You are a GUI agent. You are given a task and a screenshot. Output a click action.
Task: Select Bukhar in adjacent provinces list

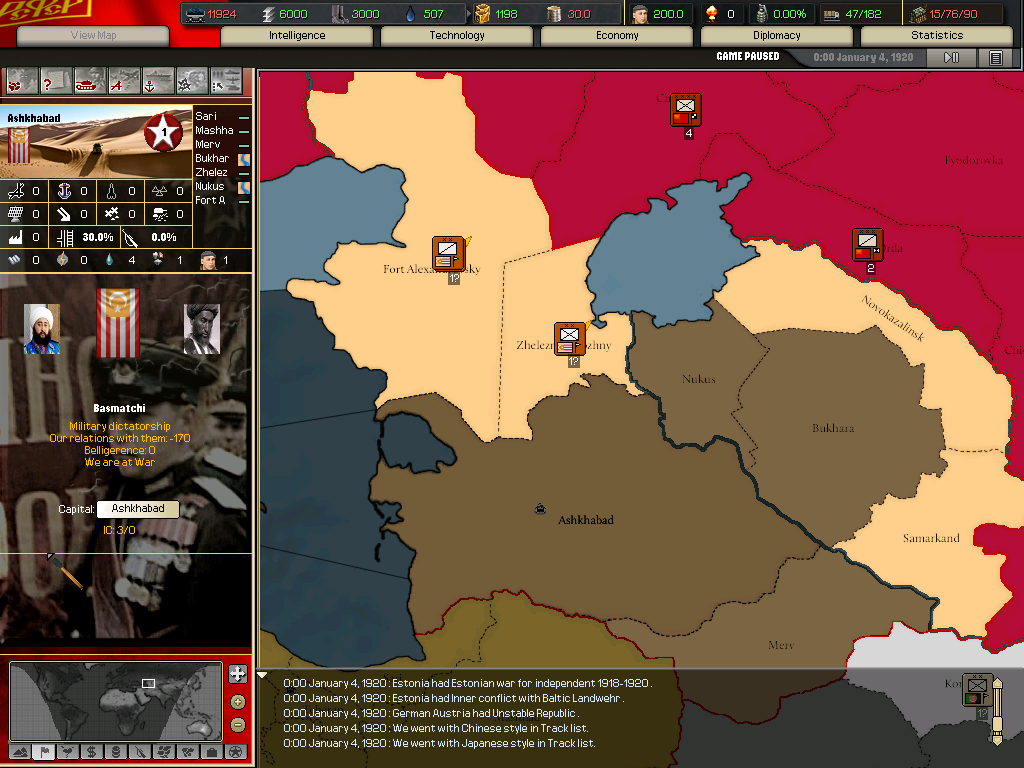pyautogui.click(x=212, y=158)
